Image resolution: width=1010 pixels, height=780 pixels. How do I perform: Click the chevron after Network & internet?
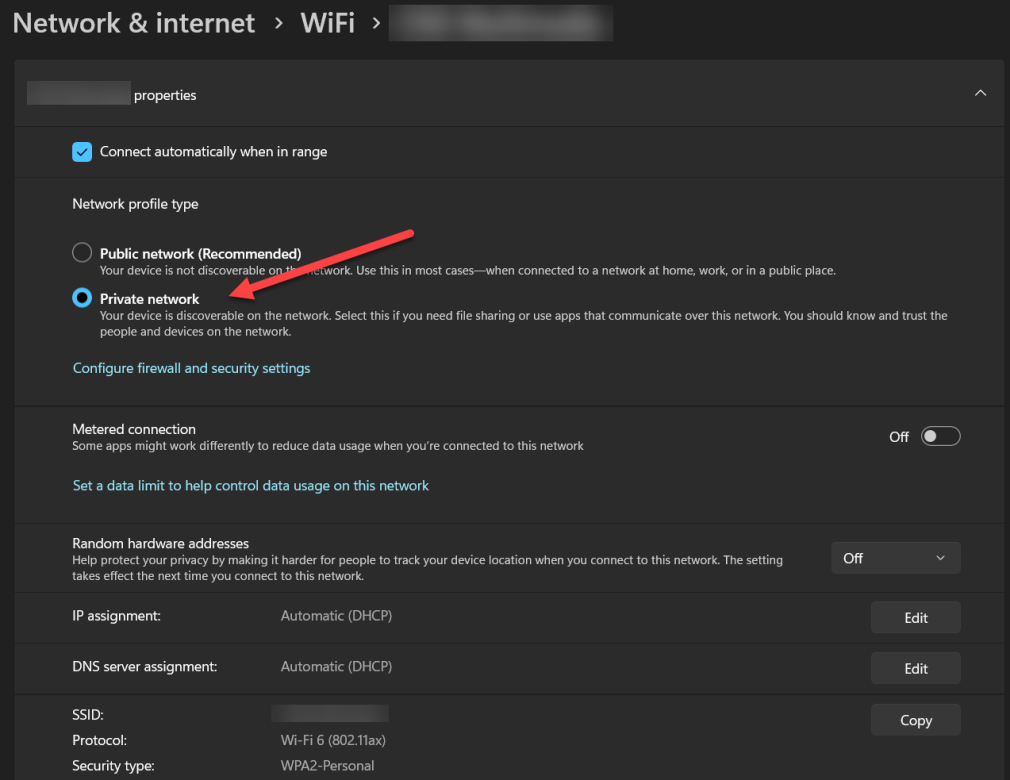278,23
